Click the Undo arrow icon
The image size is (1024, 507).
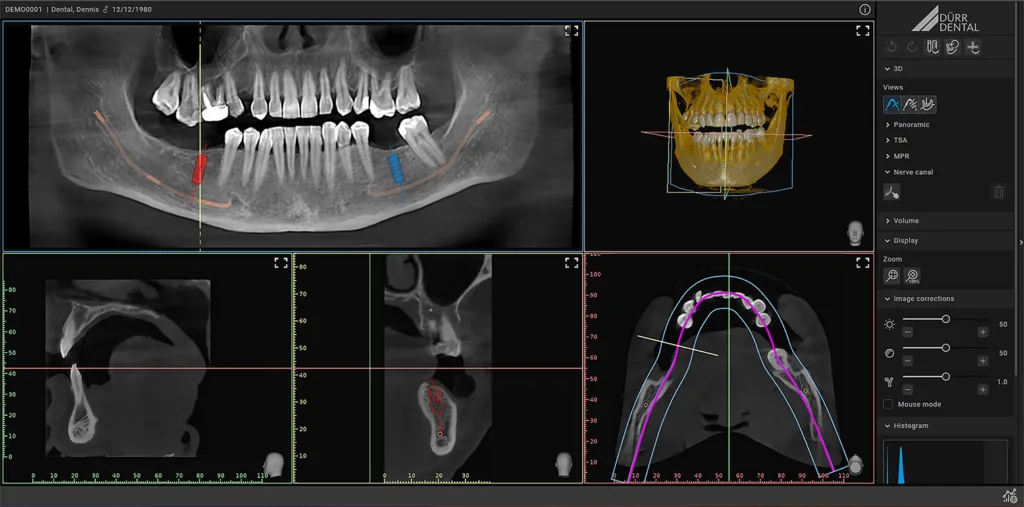point(892,47)
